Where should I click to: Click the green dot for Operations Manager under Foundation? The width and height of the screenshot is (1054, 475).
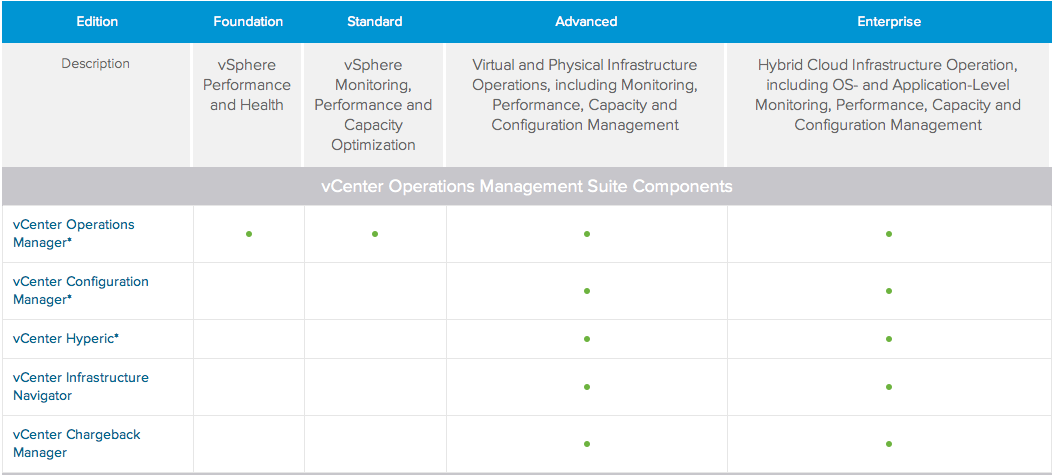click(248, 234)
